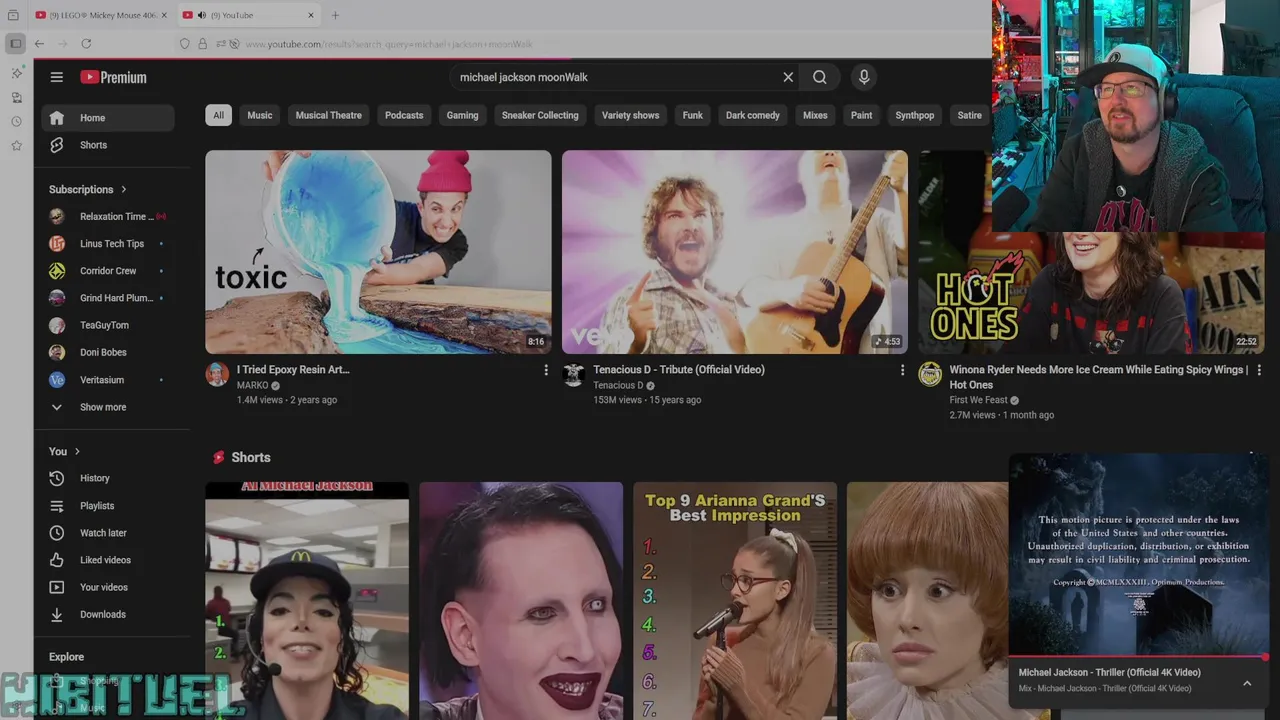This screenshot has width=1280, height=720.
Task: Open the AI sparkle icon in browser sidebar
Action: [16, 73]
